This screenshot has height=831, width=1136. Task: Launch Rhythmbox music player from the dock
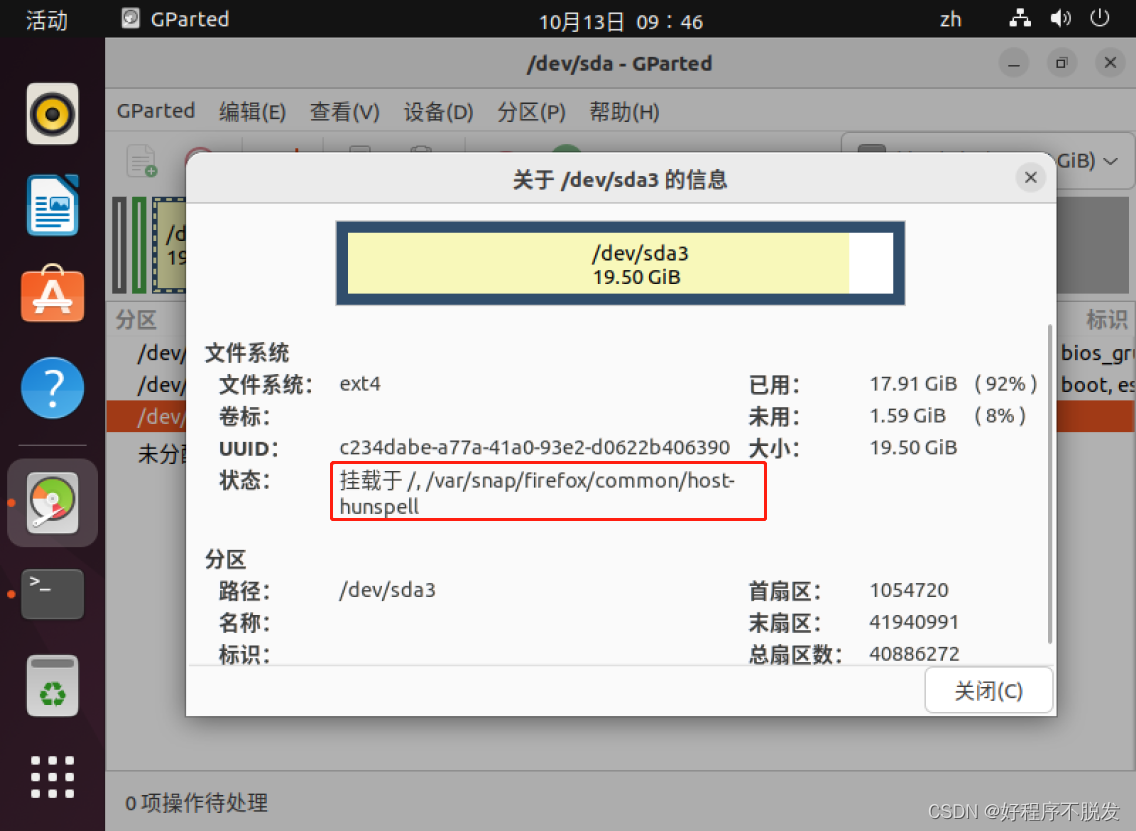point(51,113)
